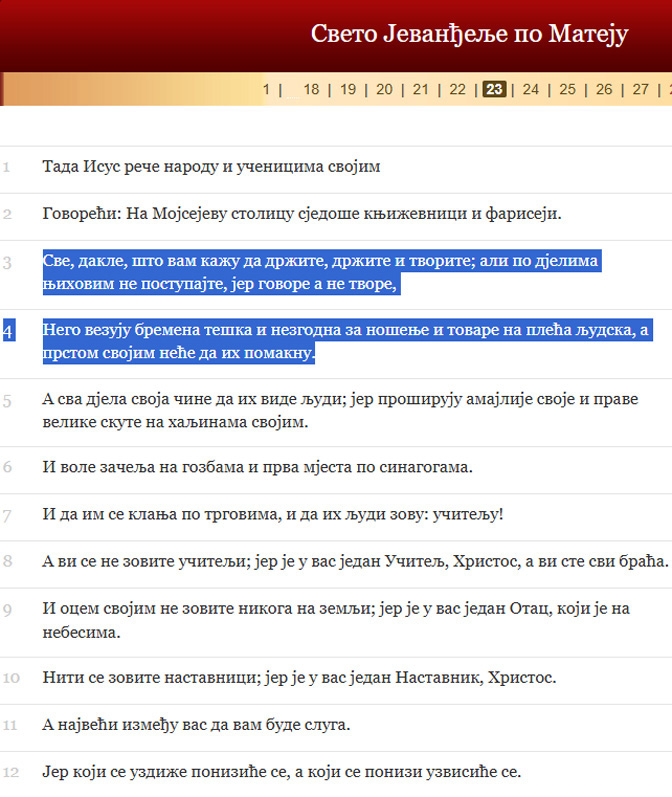Screen dimensions: 672x797
Task: Jump to chapter 27
Action: (640, 89)
